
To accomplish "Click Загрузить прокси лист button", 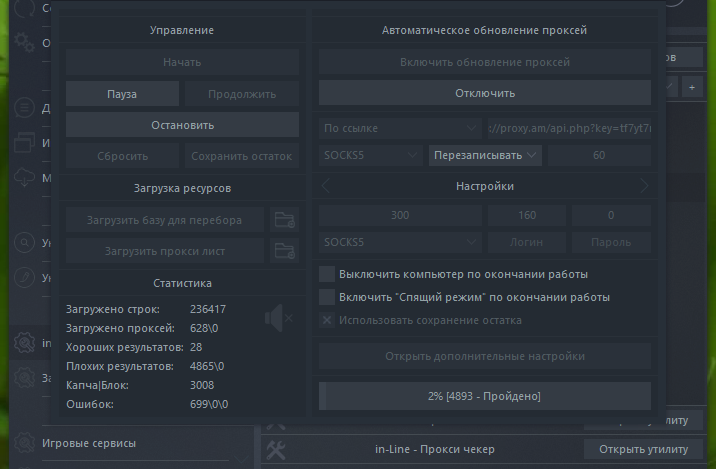I will point(164,251).
